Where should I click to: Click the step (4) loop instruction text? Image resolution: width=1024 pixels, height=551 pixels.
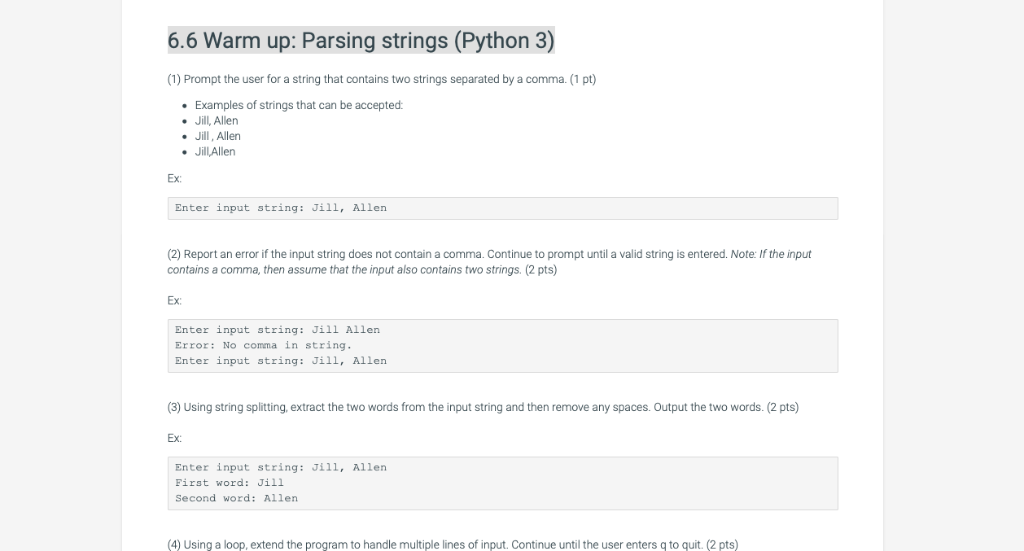point(452,544)
